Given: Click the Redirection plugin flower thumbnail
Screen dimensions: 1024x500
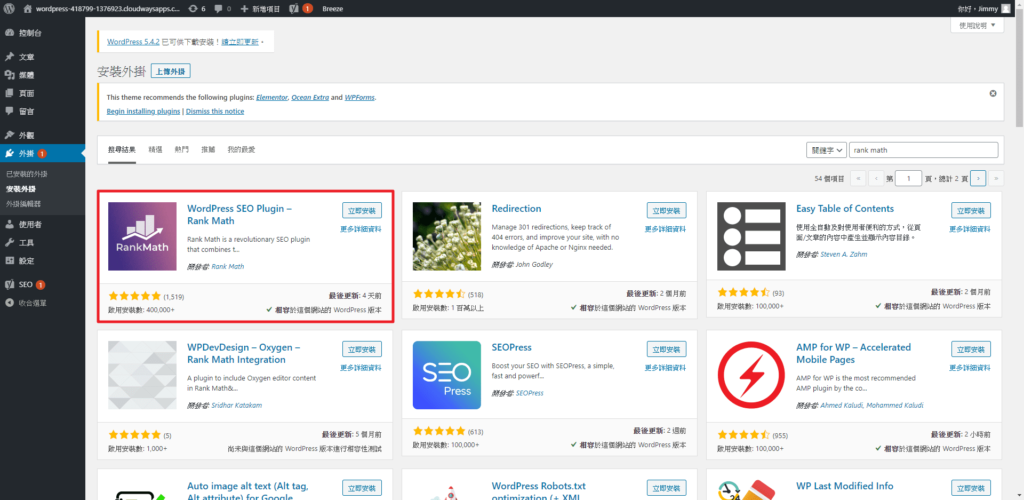Looking at the screenshot, I should (x=447, y=236).
